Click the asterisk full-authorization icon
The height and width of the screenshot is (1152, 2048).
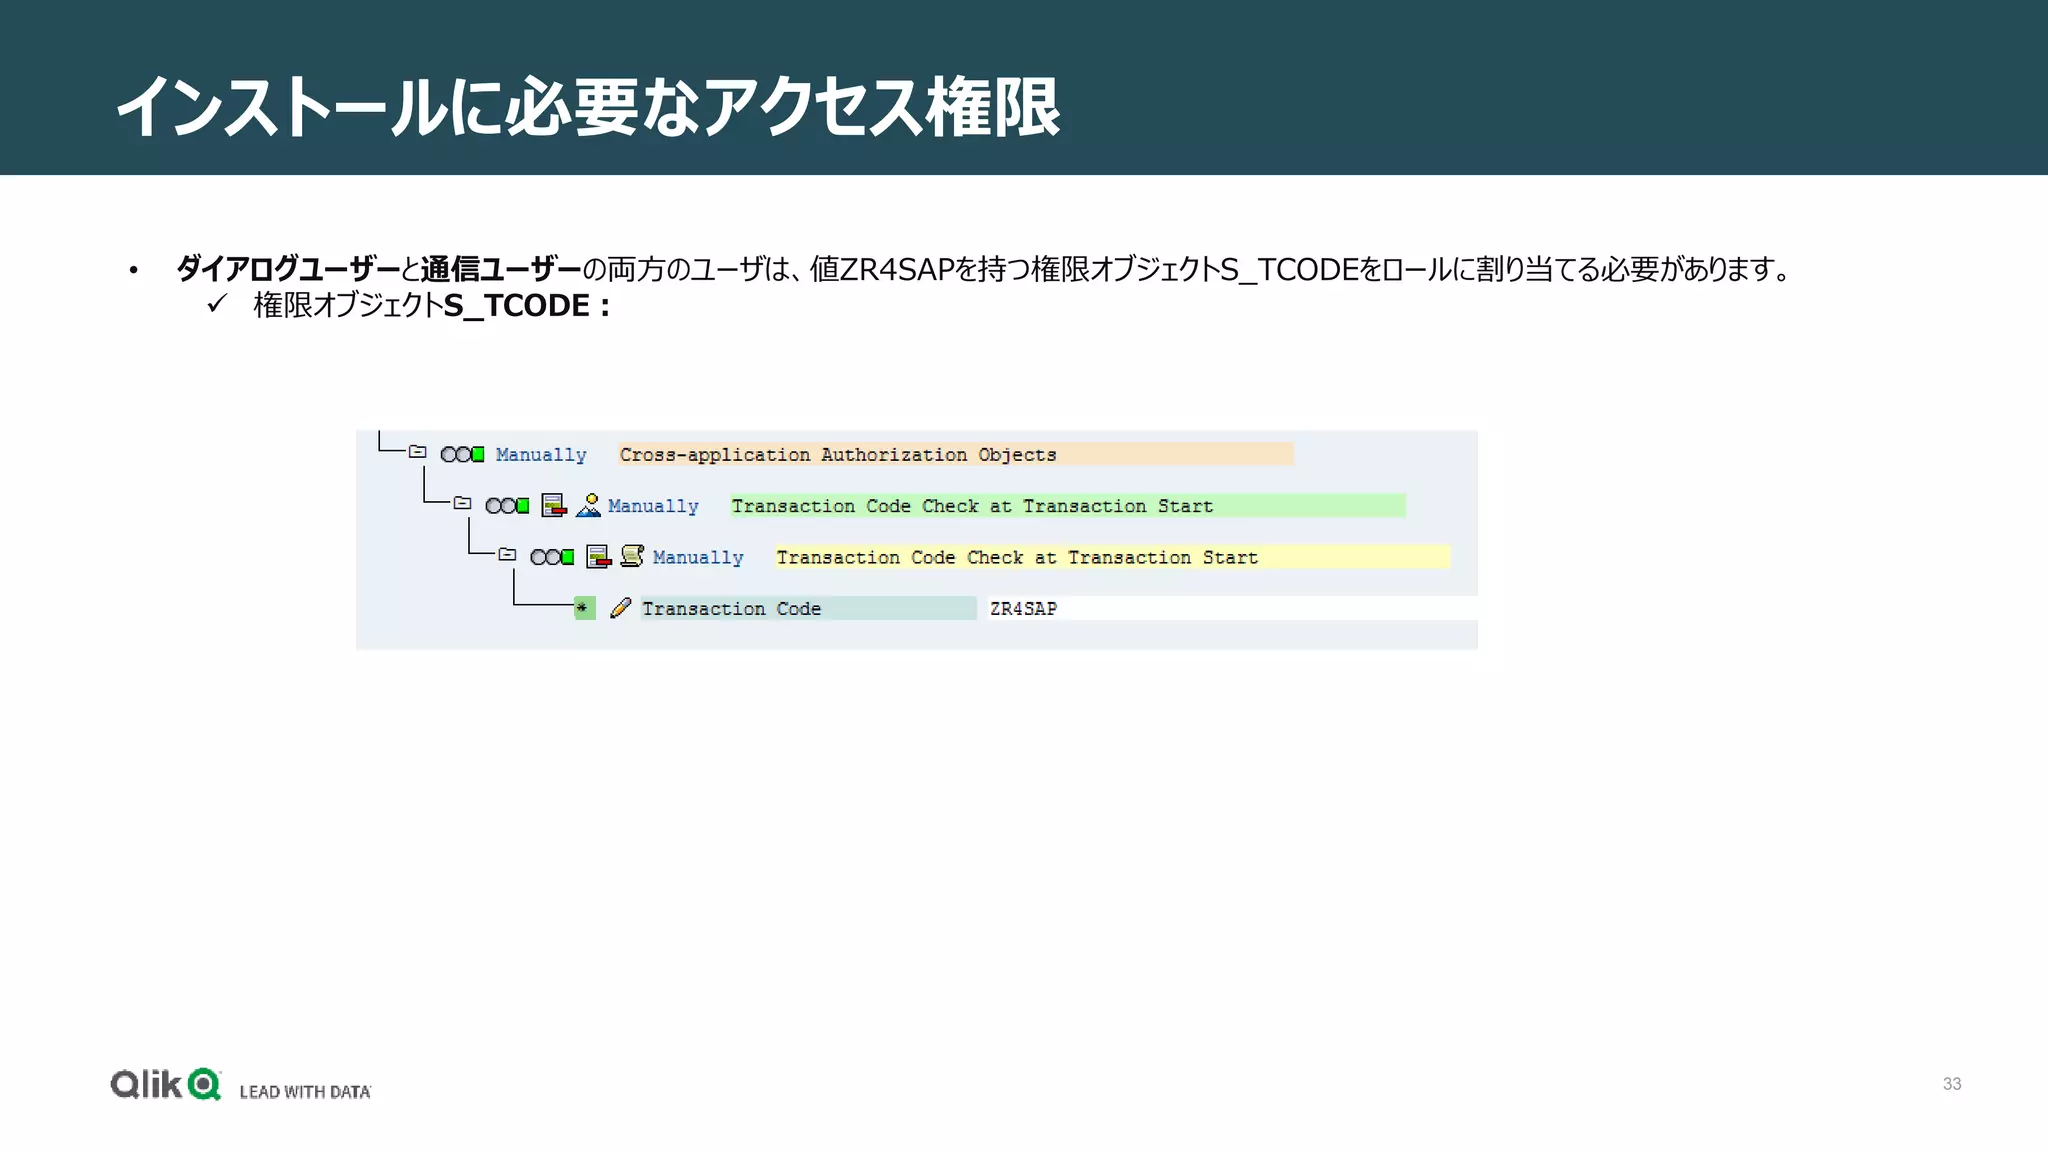584,608
